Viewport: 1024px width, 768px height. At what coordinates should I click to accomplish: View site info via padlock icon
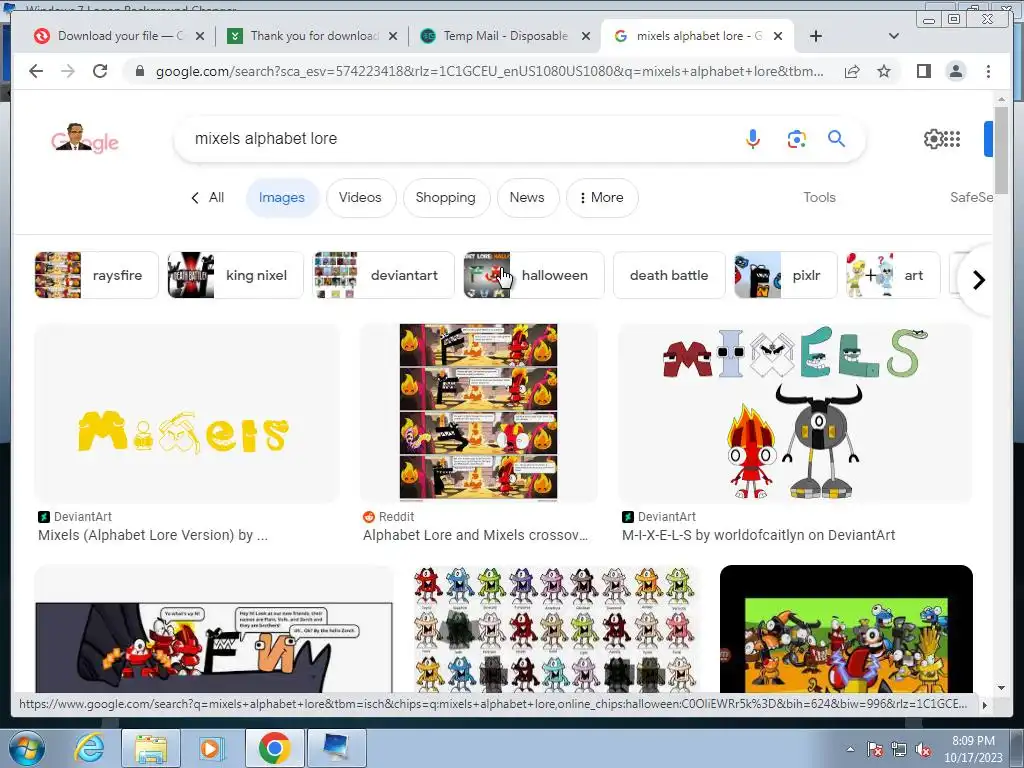coord(140,71)
